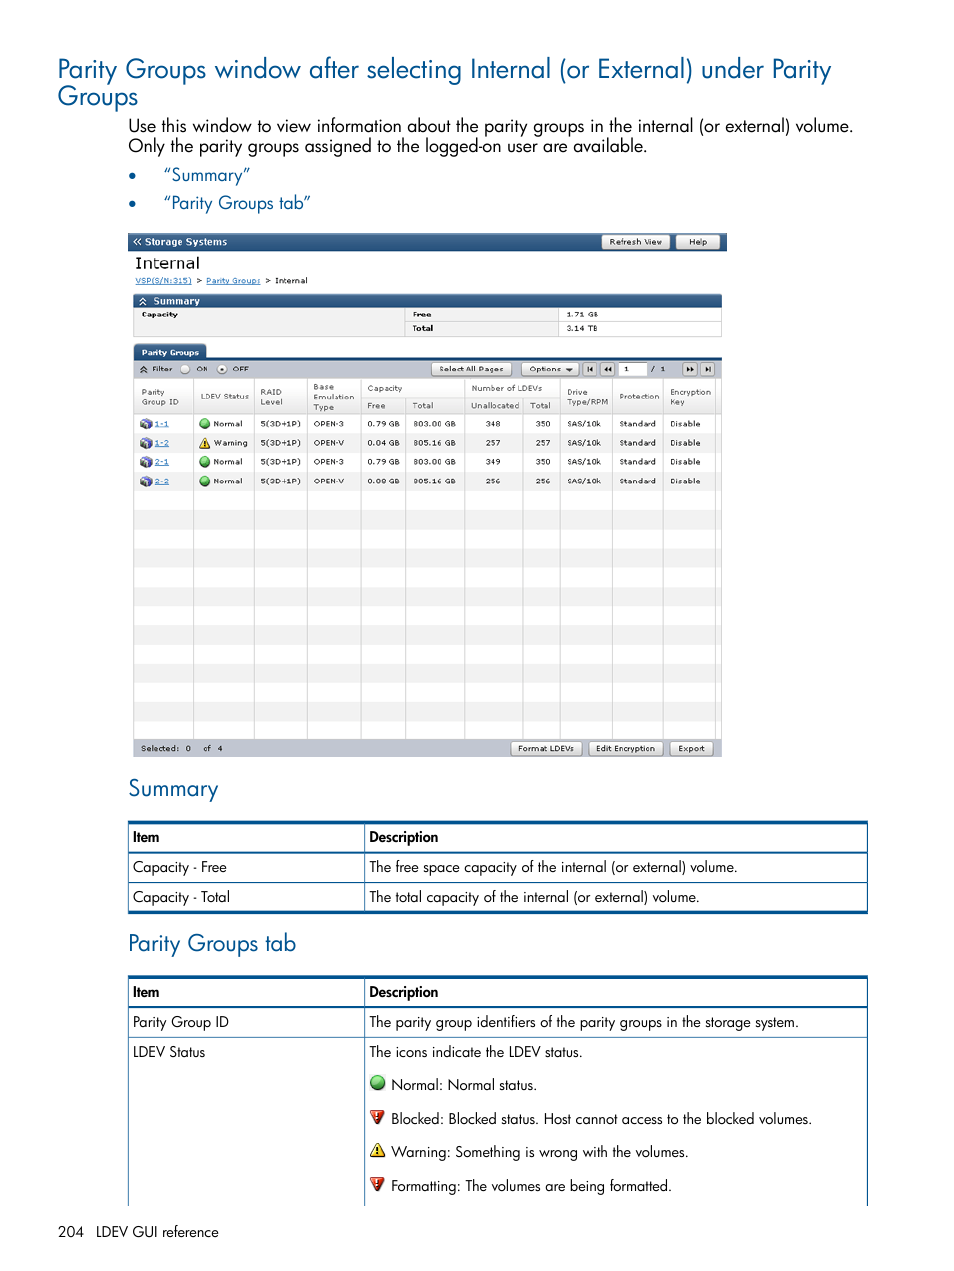Click the yellow Warning icon in the legend
Image resolution: width=954 pixels, height=1271 pixels.
click(x=378, y=1150)
